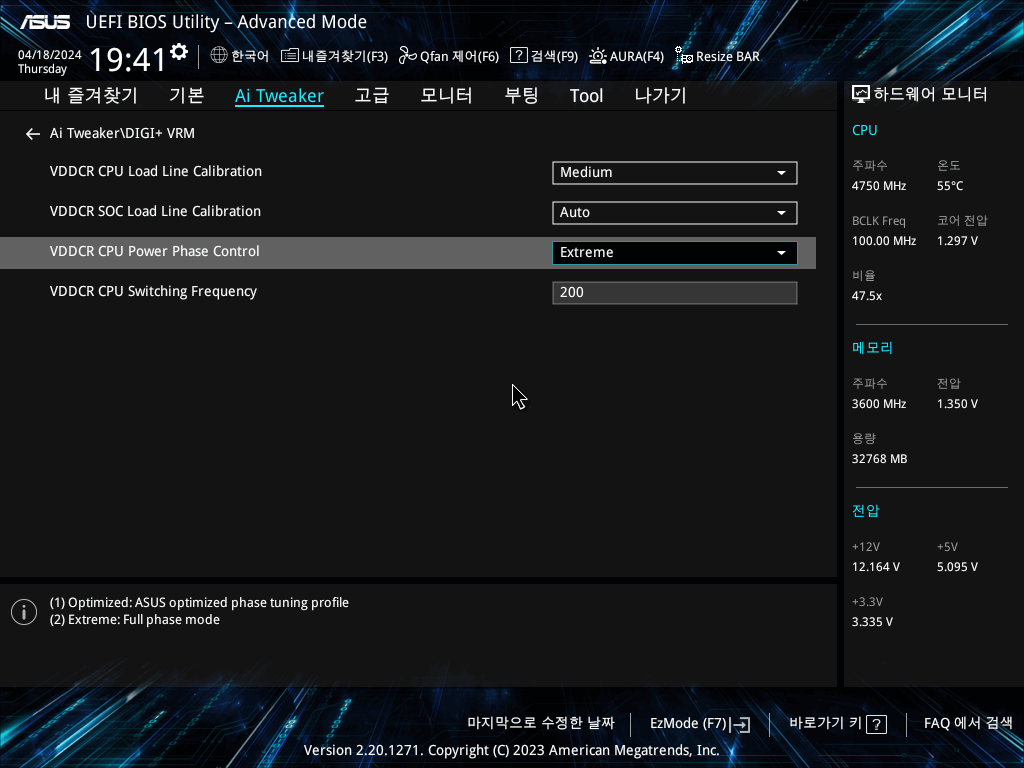Click the hardware monitor icon
Image resolution: width=1024 pixels, height=768 pixels.
861,95
